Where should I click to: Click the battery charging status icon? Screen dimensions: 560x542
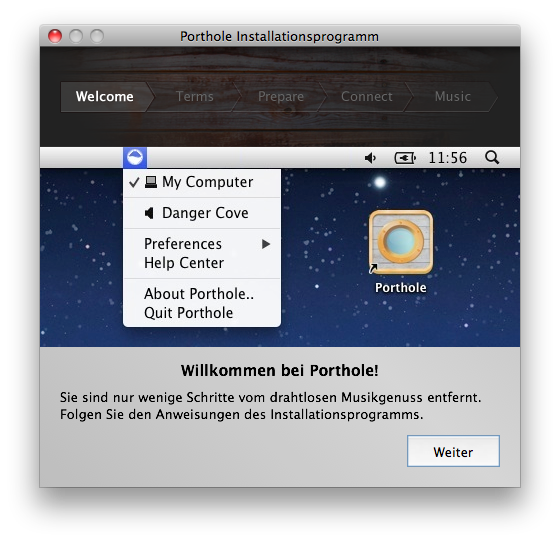405,157
